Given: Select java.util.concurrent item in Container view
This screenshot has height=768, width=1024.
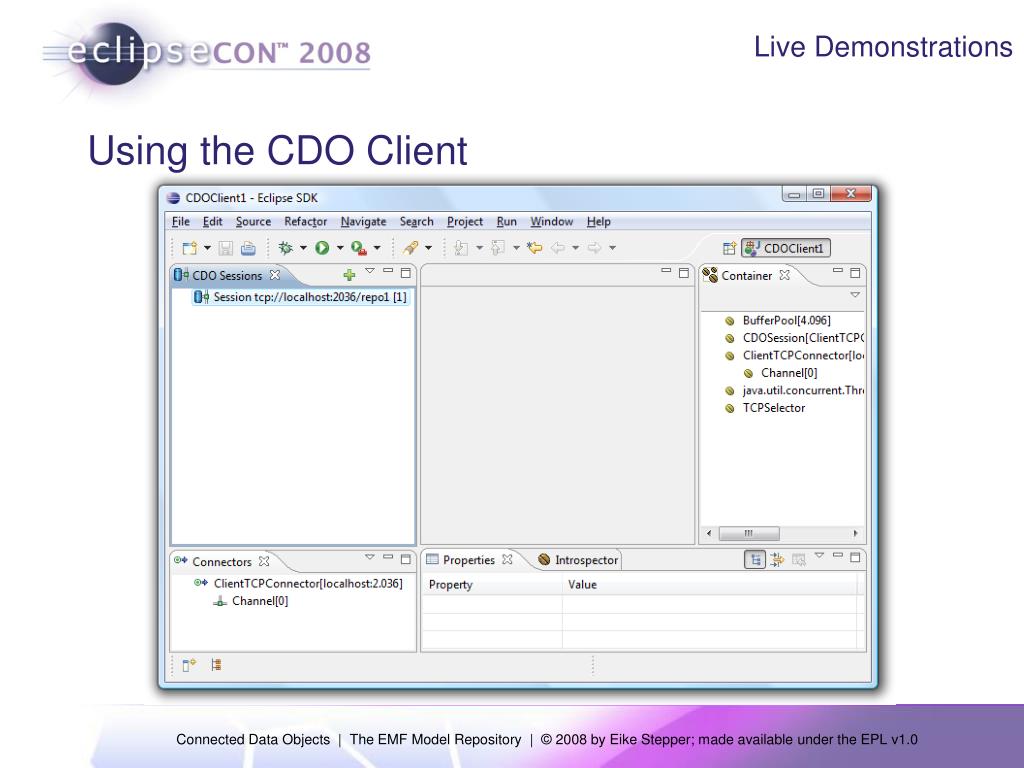Looking at the screenshot, I should point(794,391).
